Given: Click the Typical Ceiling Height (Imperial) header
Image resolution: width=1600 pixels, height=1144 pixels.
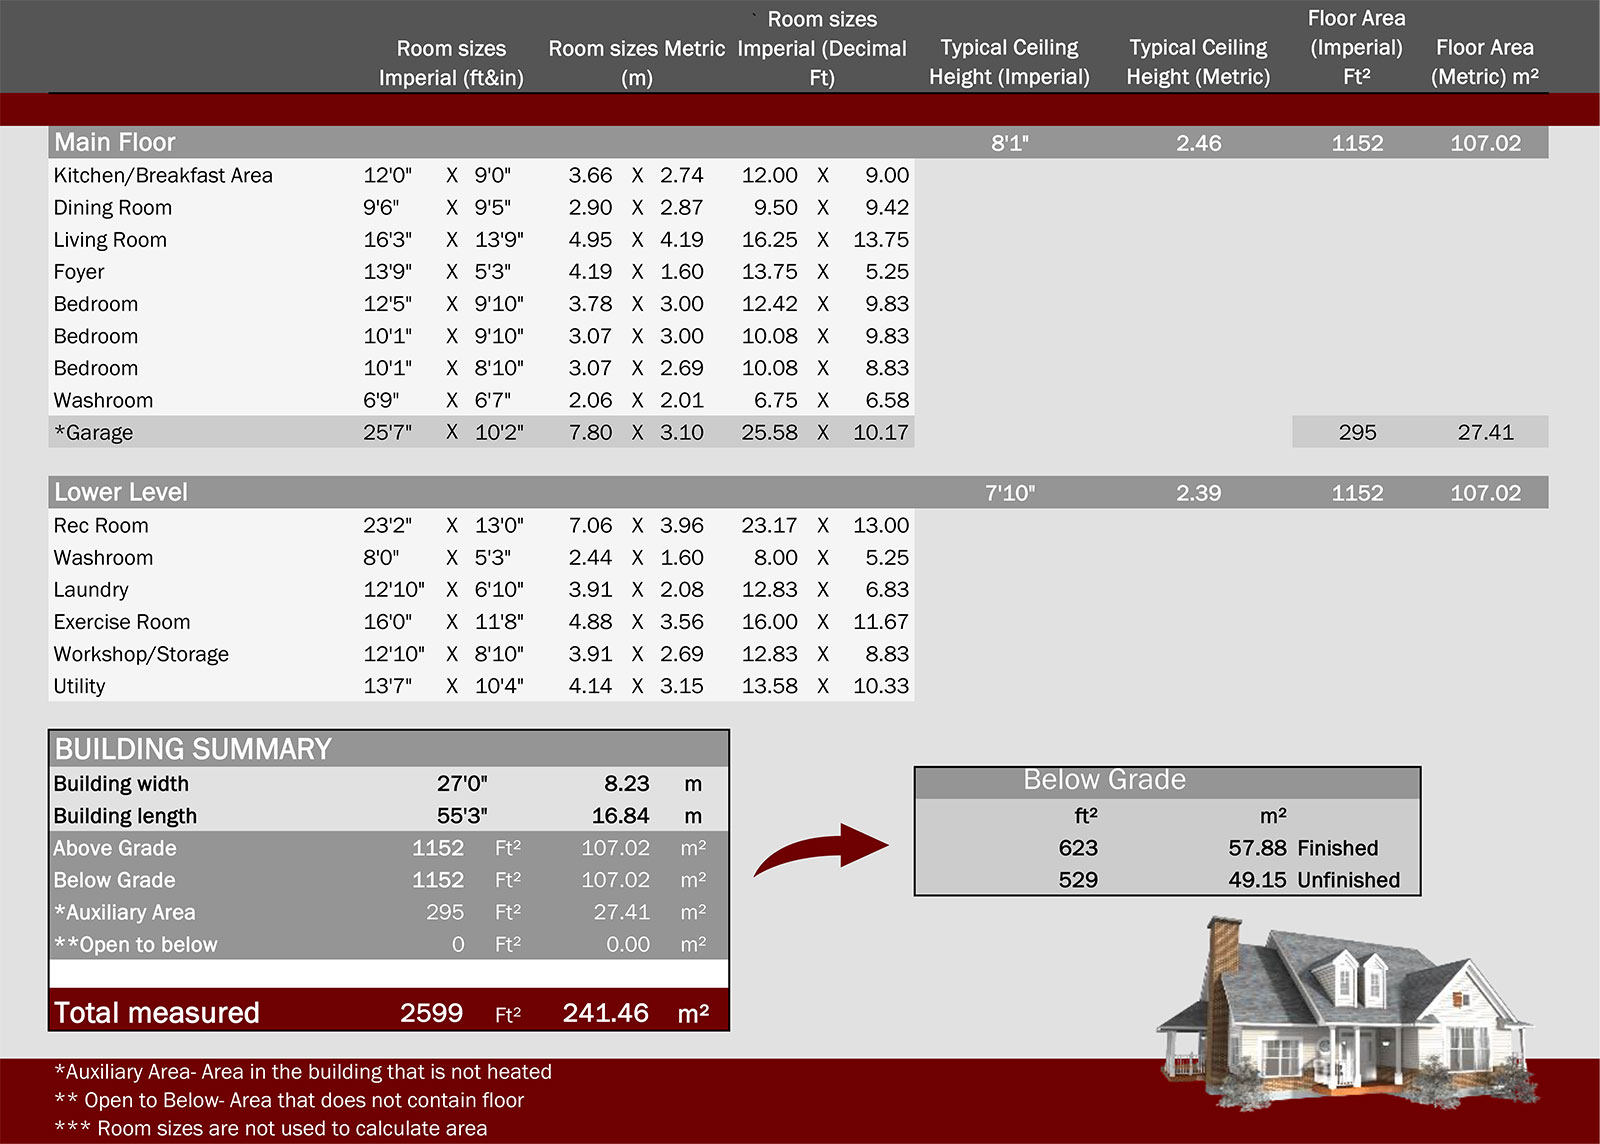Looking at the screenshot, I should [x=1009, y=62].
